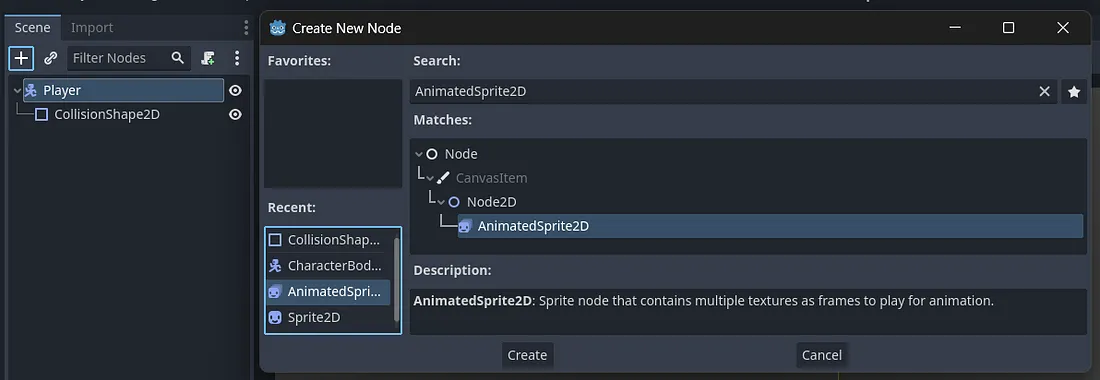Image resolution: width=1100 pixels, height=380 pixels.
Task: Select Sprite2D from the Recent list
Action: click(328, 318)
